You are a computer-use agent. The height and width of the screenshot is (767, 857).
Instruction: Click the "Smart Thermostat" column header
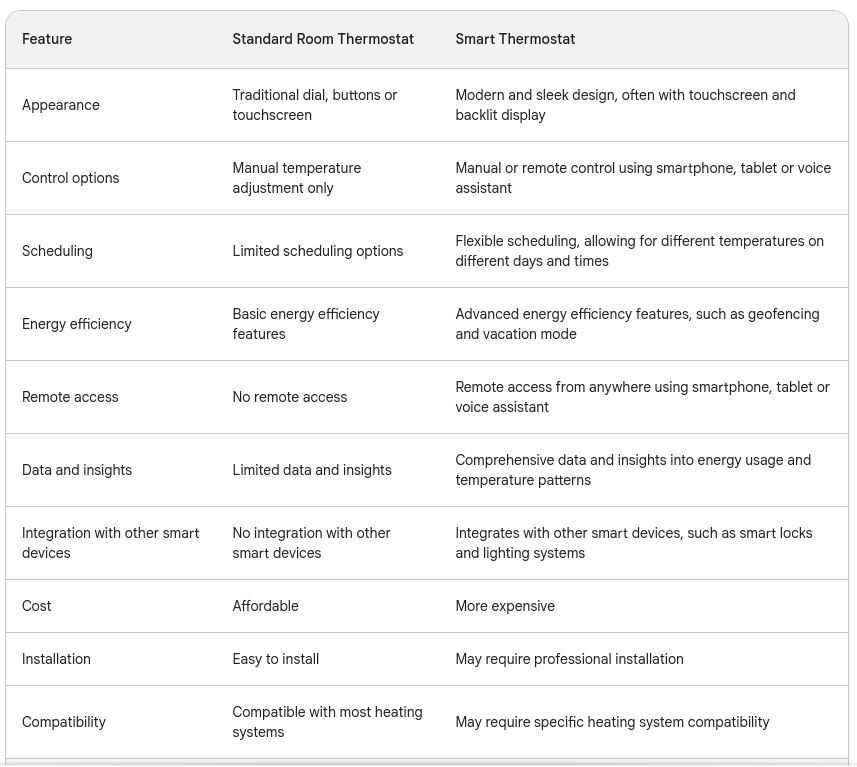point(515,39)
